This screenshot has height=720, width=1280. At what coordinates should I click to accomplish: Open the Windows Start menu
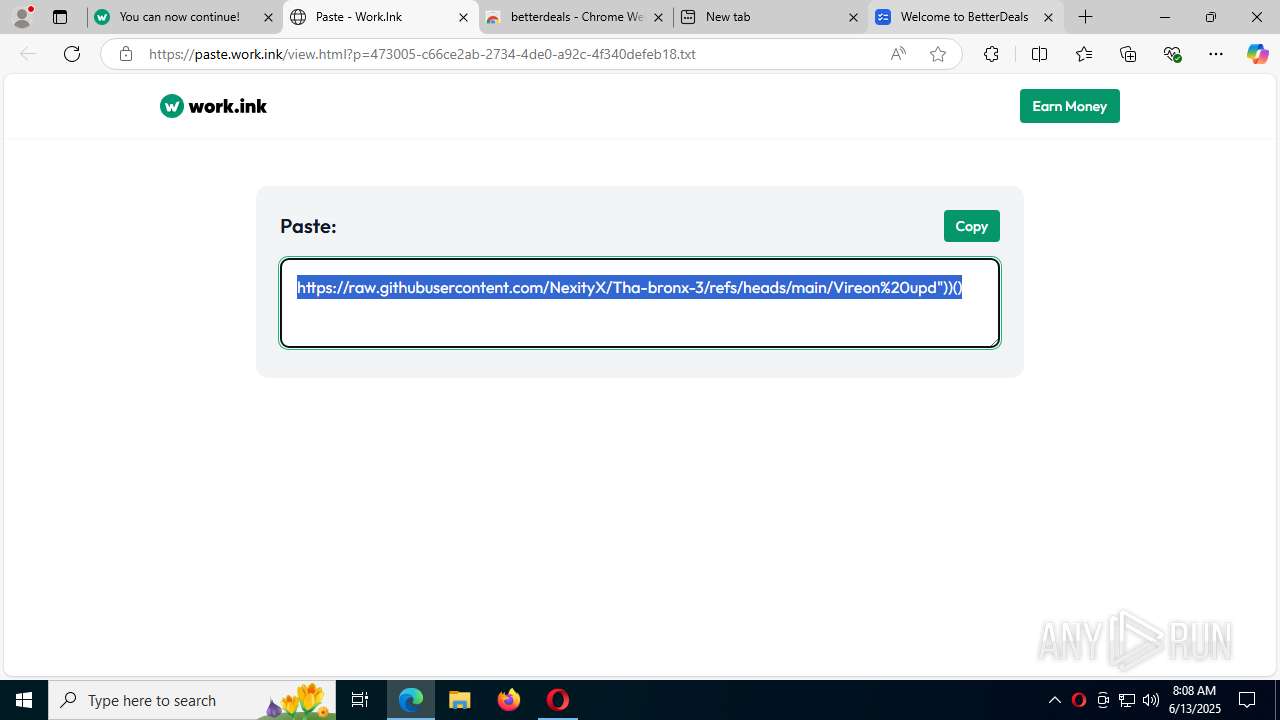coord(24,700)
